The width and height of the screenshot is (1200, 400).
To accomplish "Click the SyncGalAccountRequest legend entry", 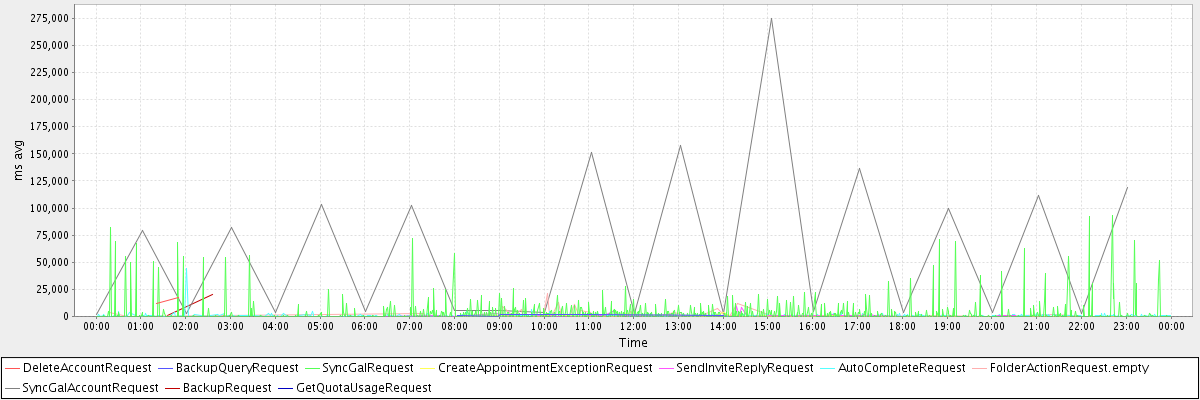I will pyautogui.click(x=90, y=387).
